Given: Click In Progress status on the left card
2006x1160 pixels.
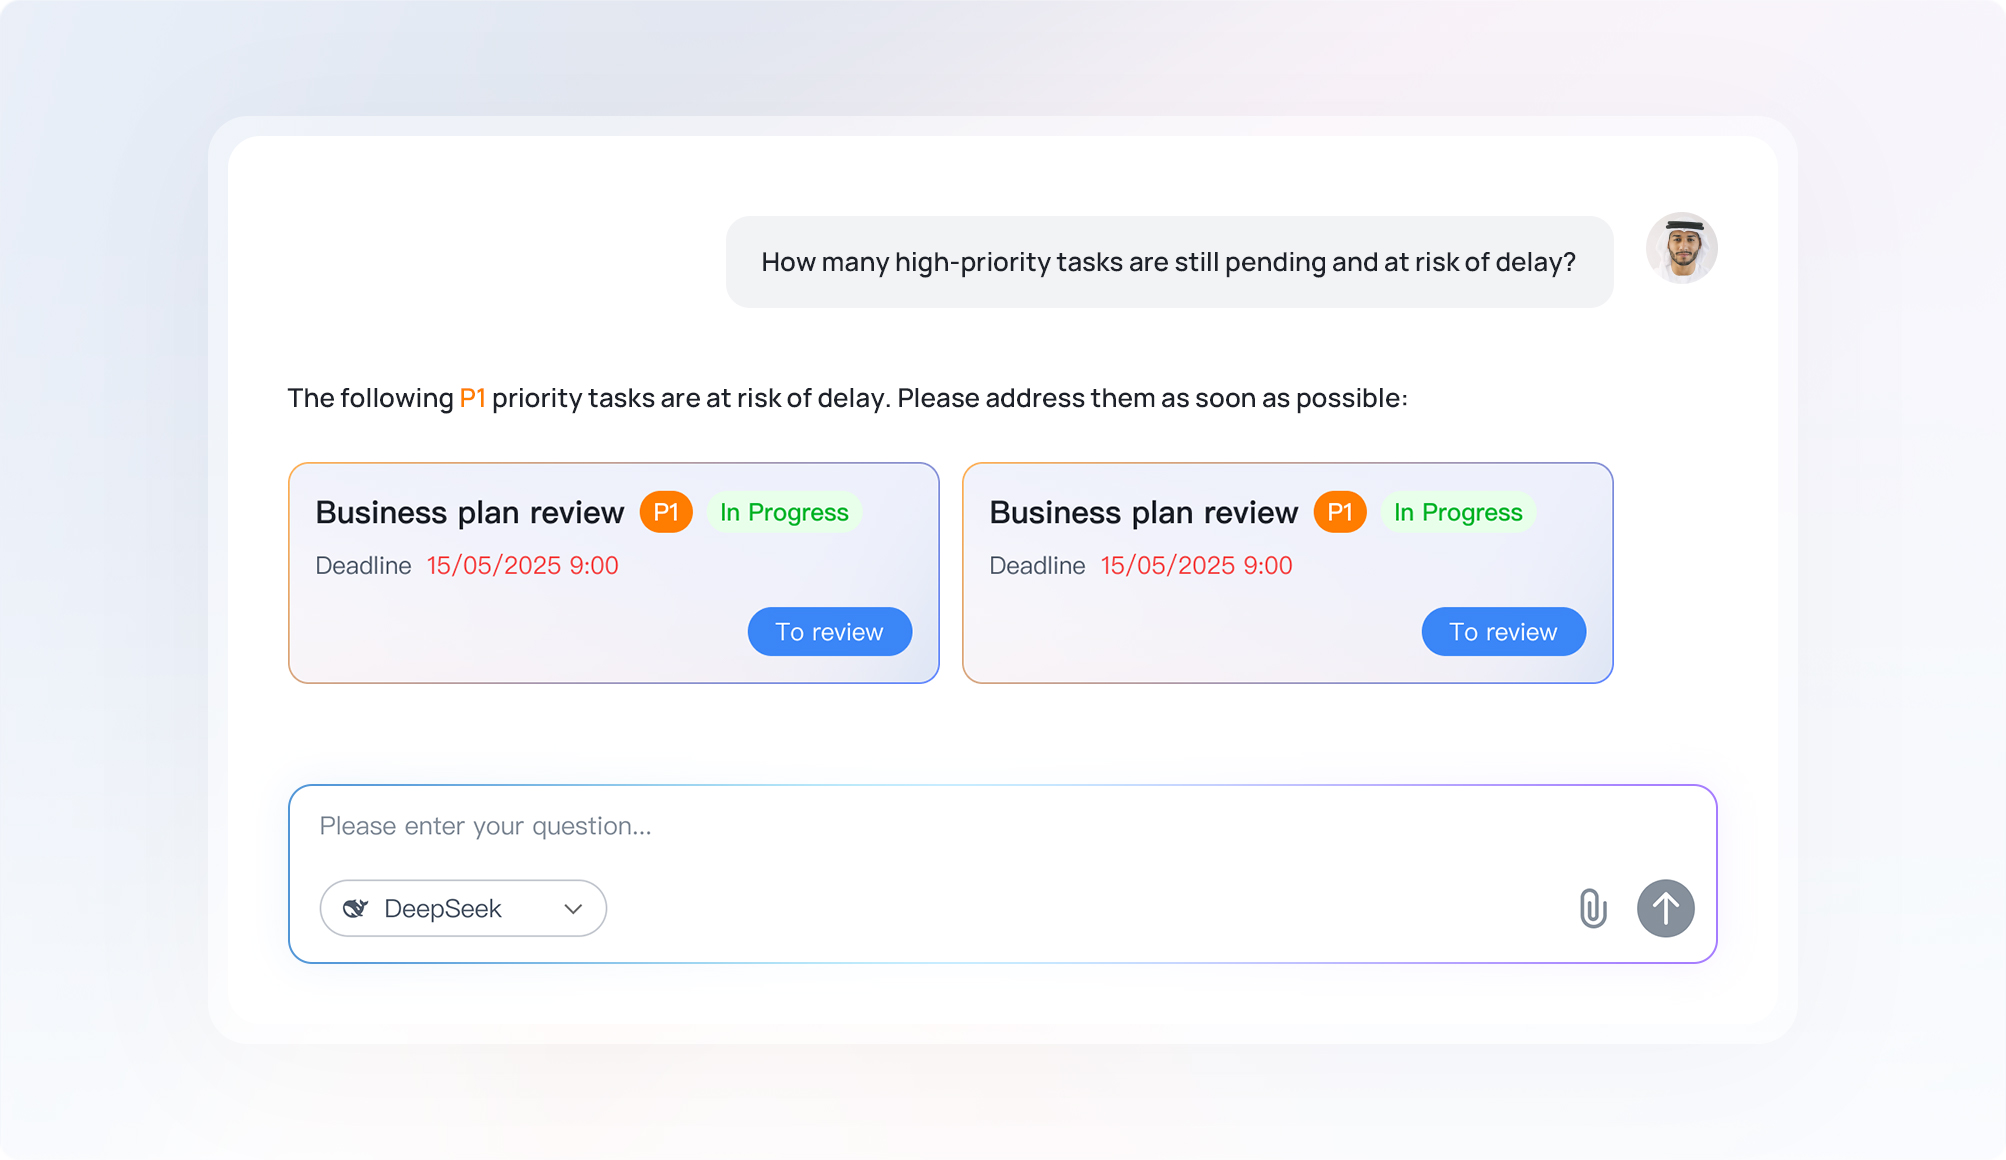Looking at the screenshot, I should (x=784, y=512).
